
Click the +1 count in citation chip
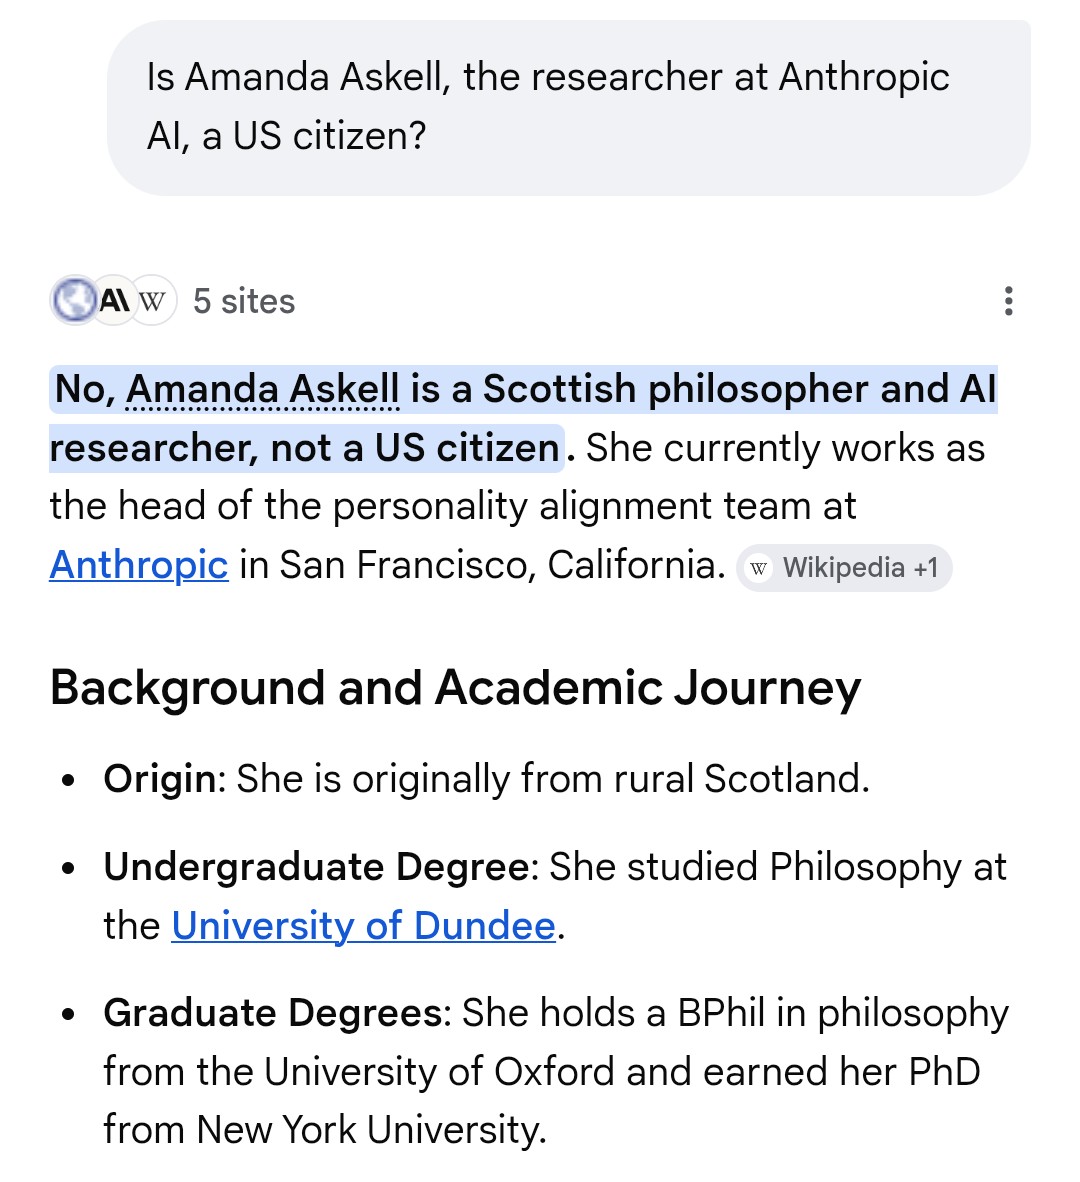point(925,568)
